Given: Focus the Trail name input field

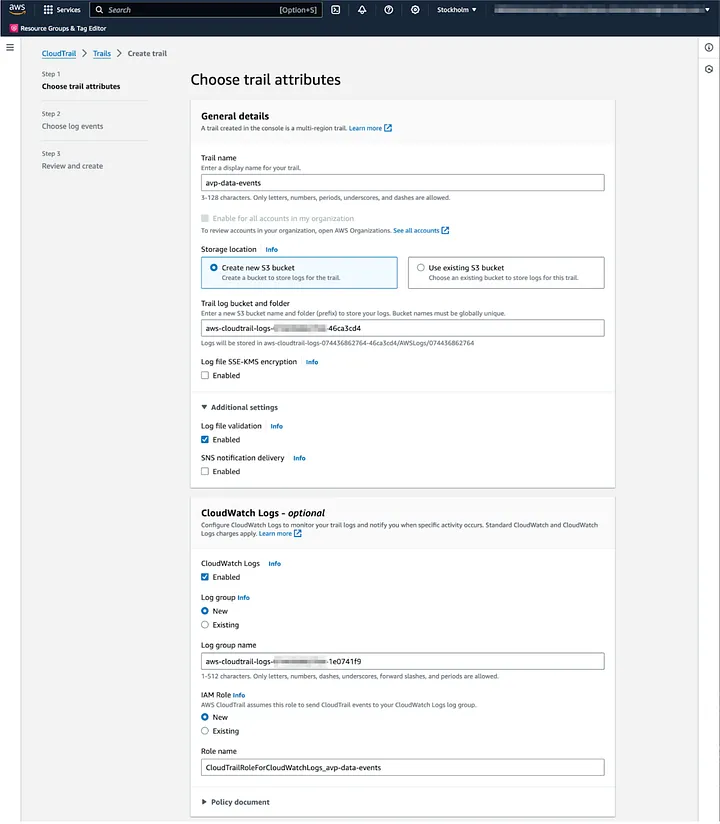Looking at the screenshot, I should click(x=403, y=182).
